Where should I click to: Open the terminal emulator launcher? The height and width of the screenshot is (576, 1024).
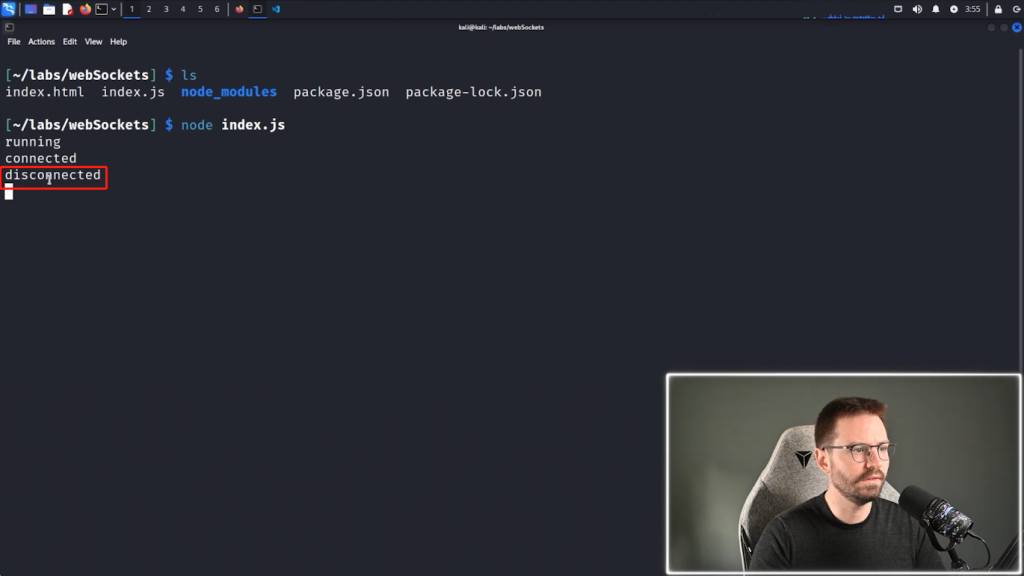coord(101,9)
